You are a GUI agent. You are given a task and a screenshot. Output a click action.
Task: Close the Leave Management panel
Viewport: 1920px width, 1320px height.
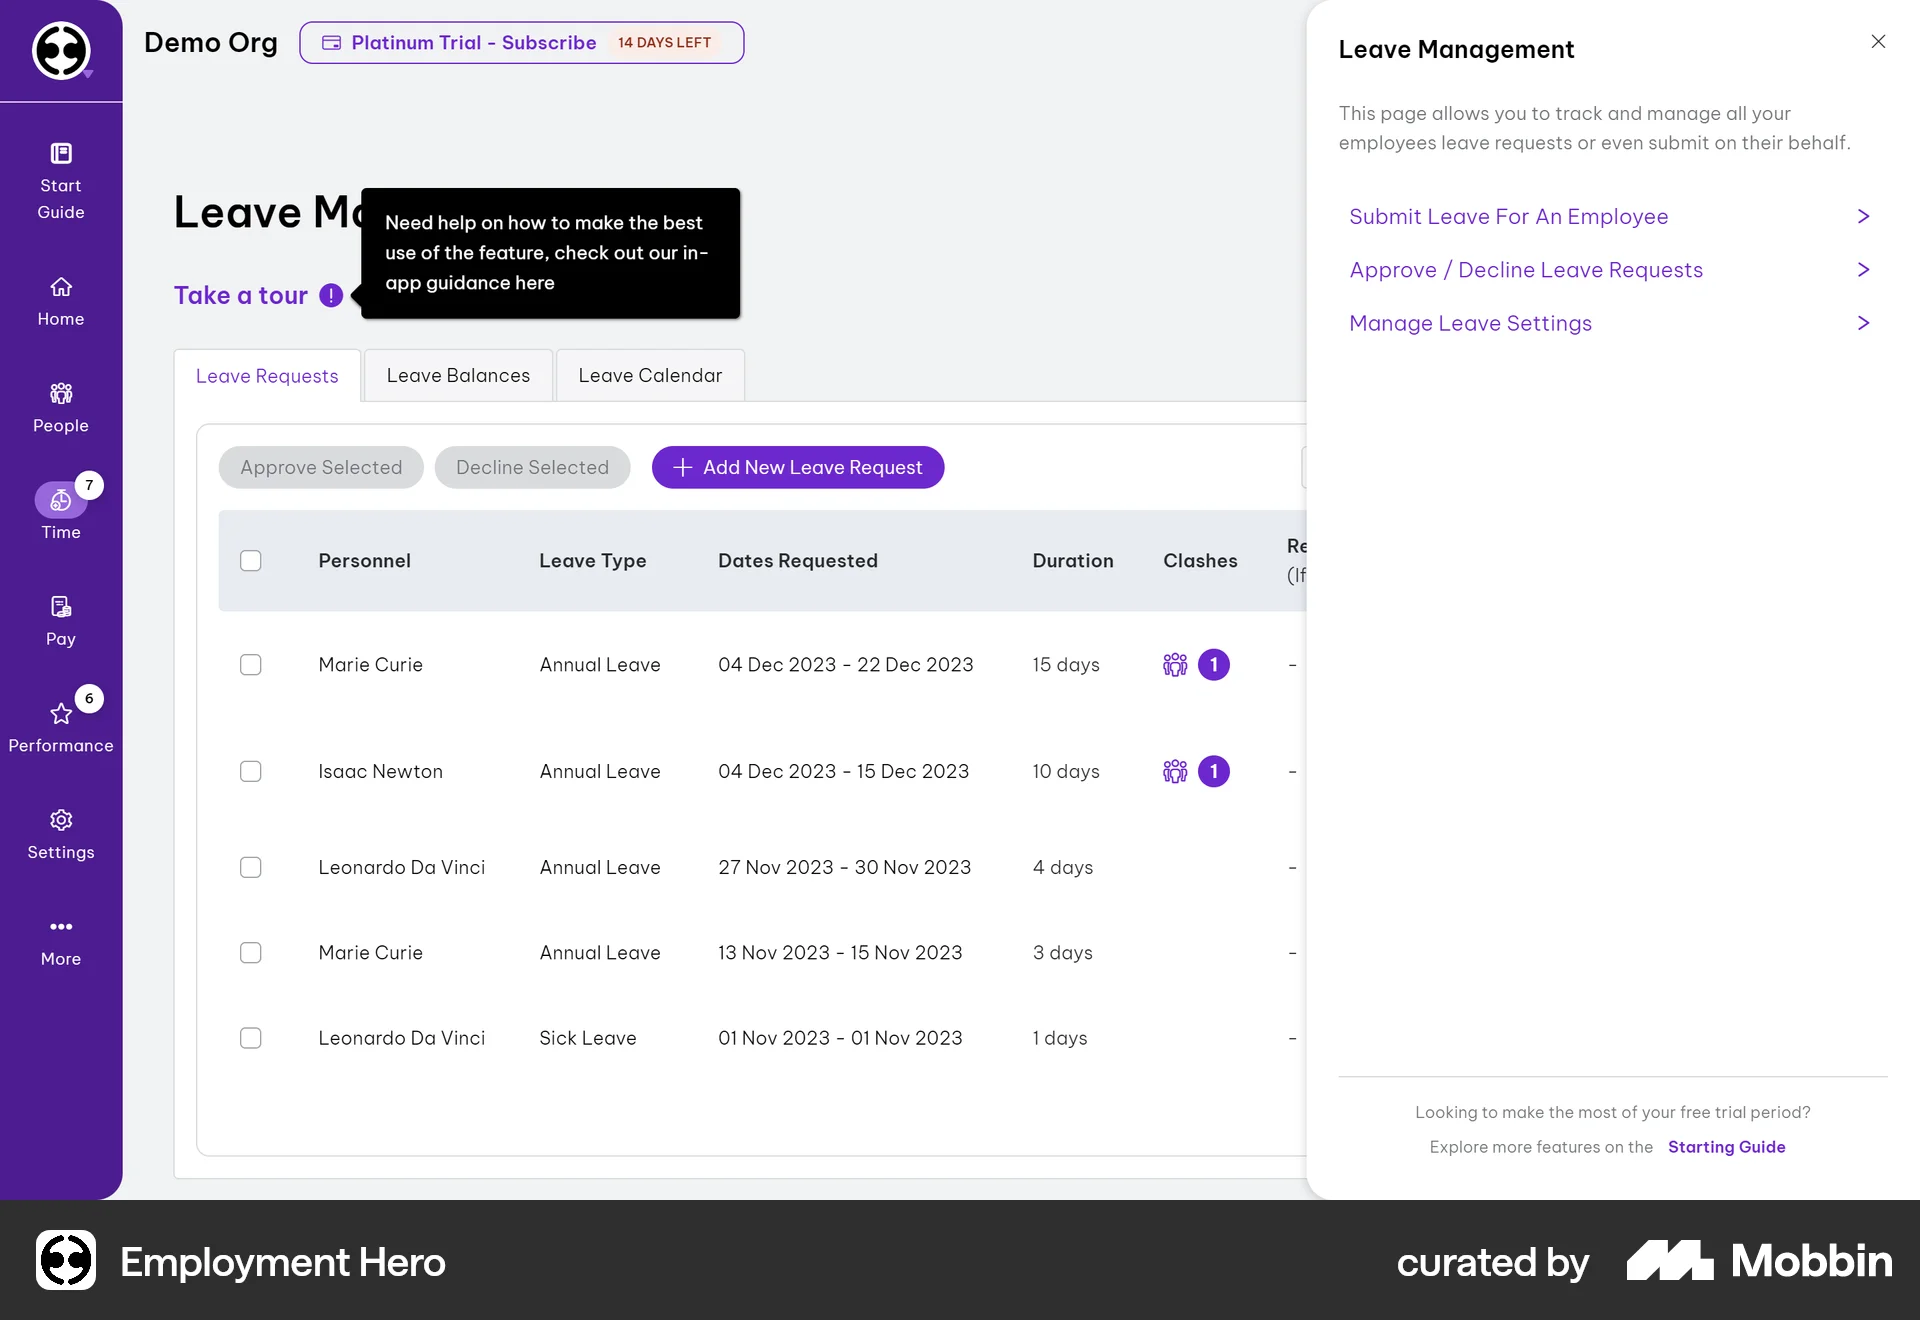tap(1878, 42)
